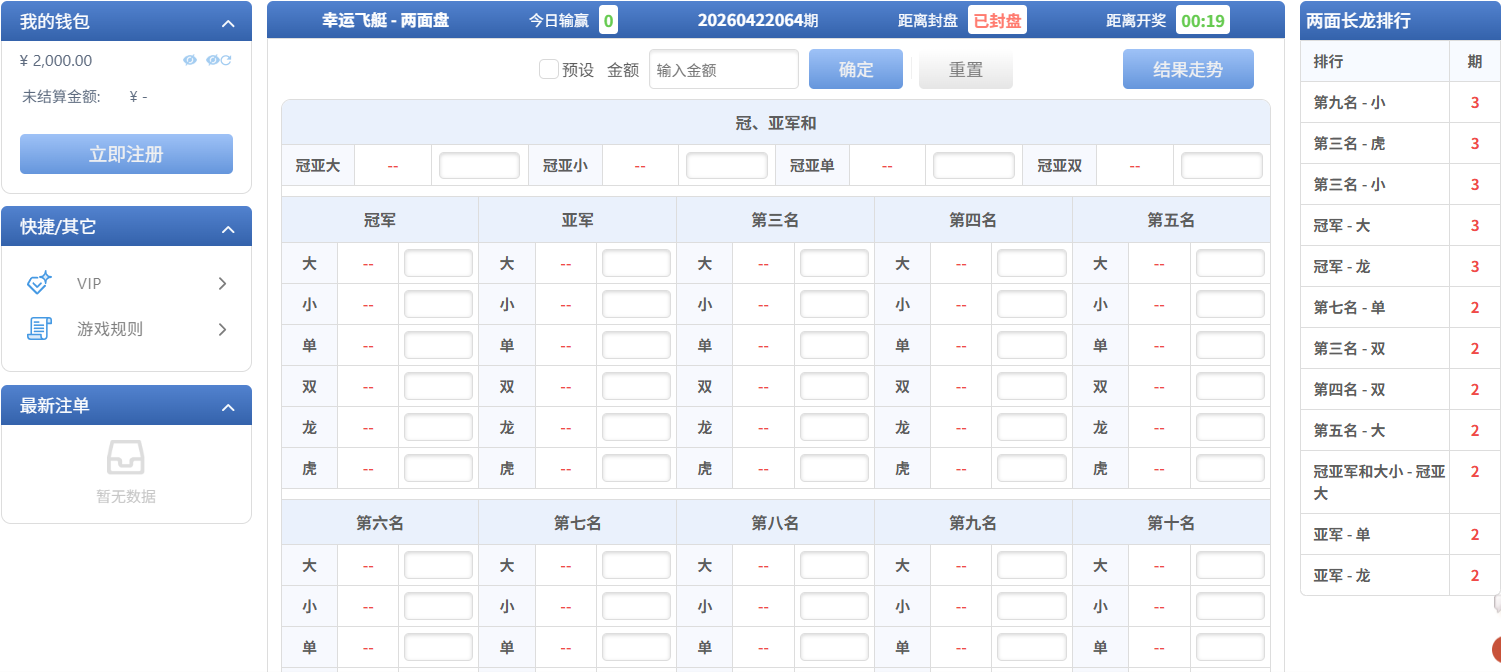This screenshot has width=1501, height=672.
Task: Open VIP page via its chevron arrow
Action: [222, 284]
